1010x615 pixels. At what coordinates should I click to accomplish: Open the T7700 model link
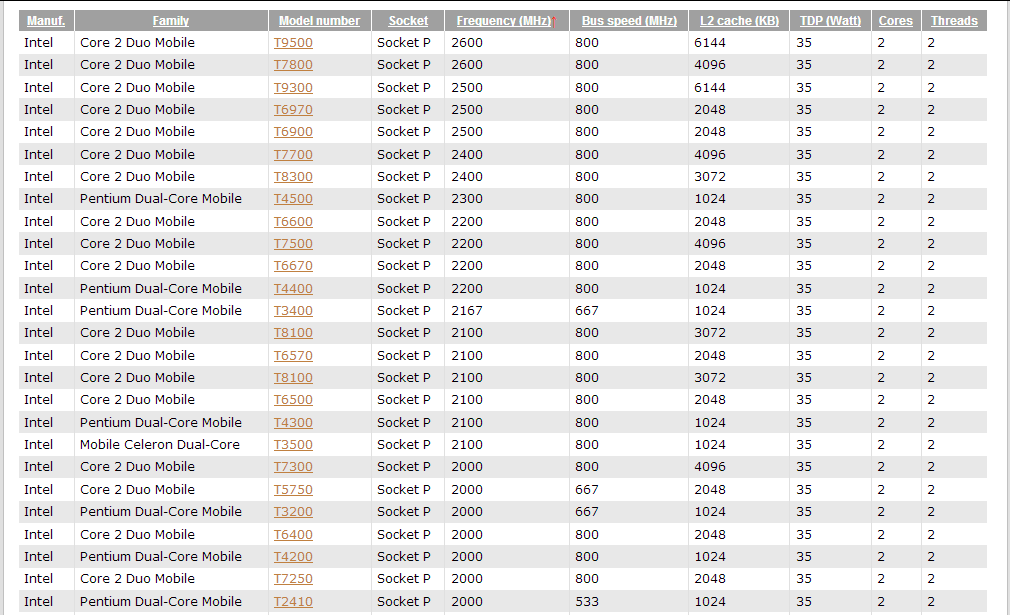pyautogui.click(x=293, y=155)
